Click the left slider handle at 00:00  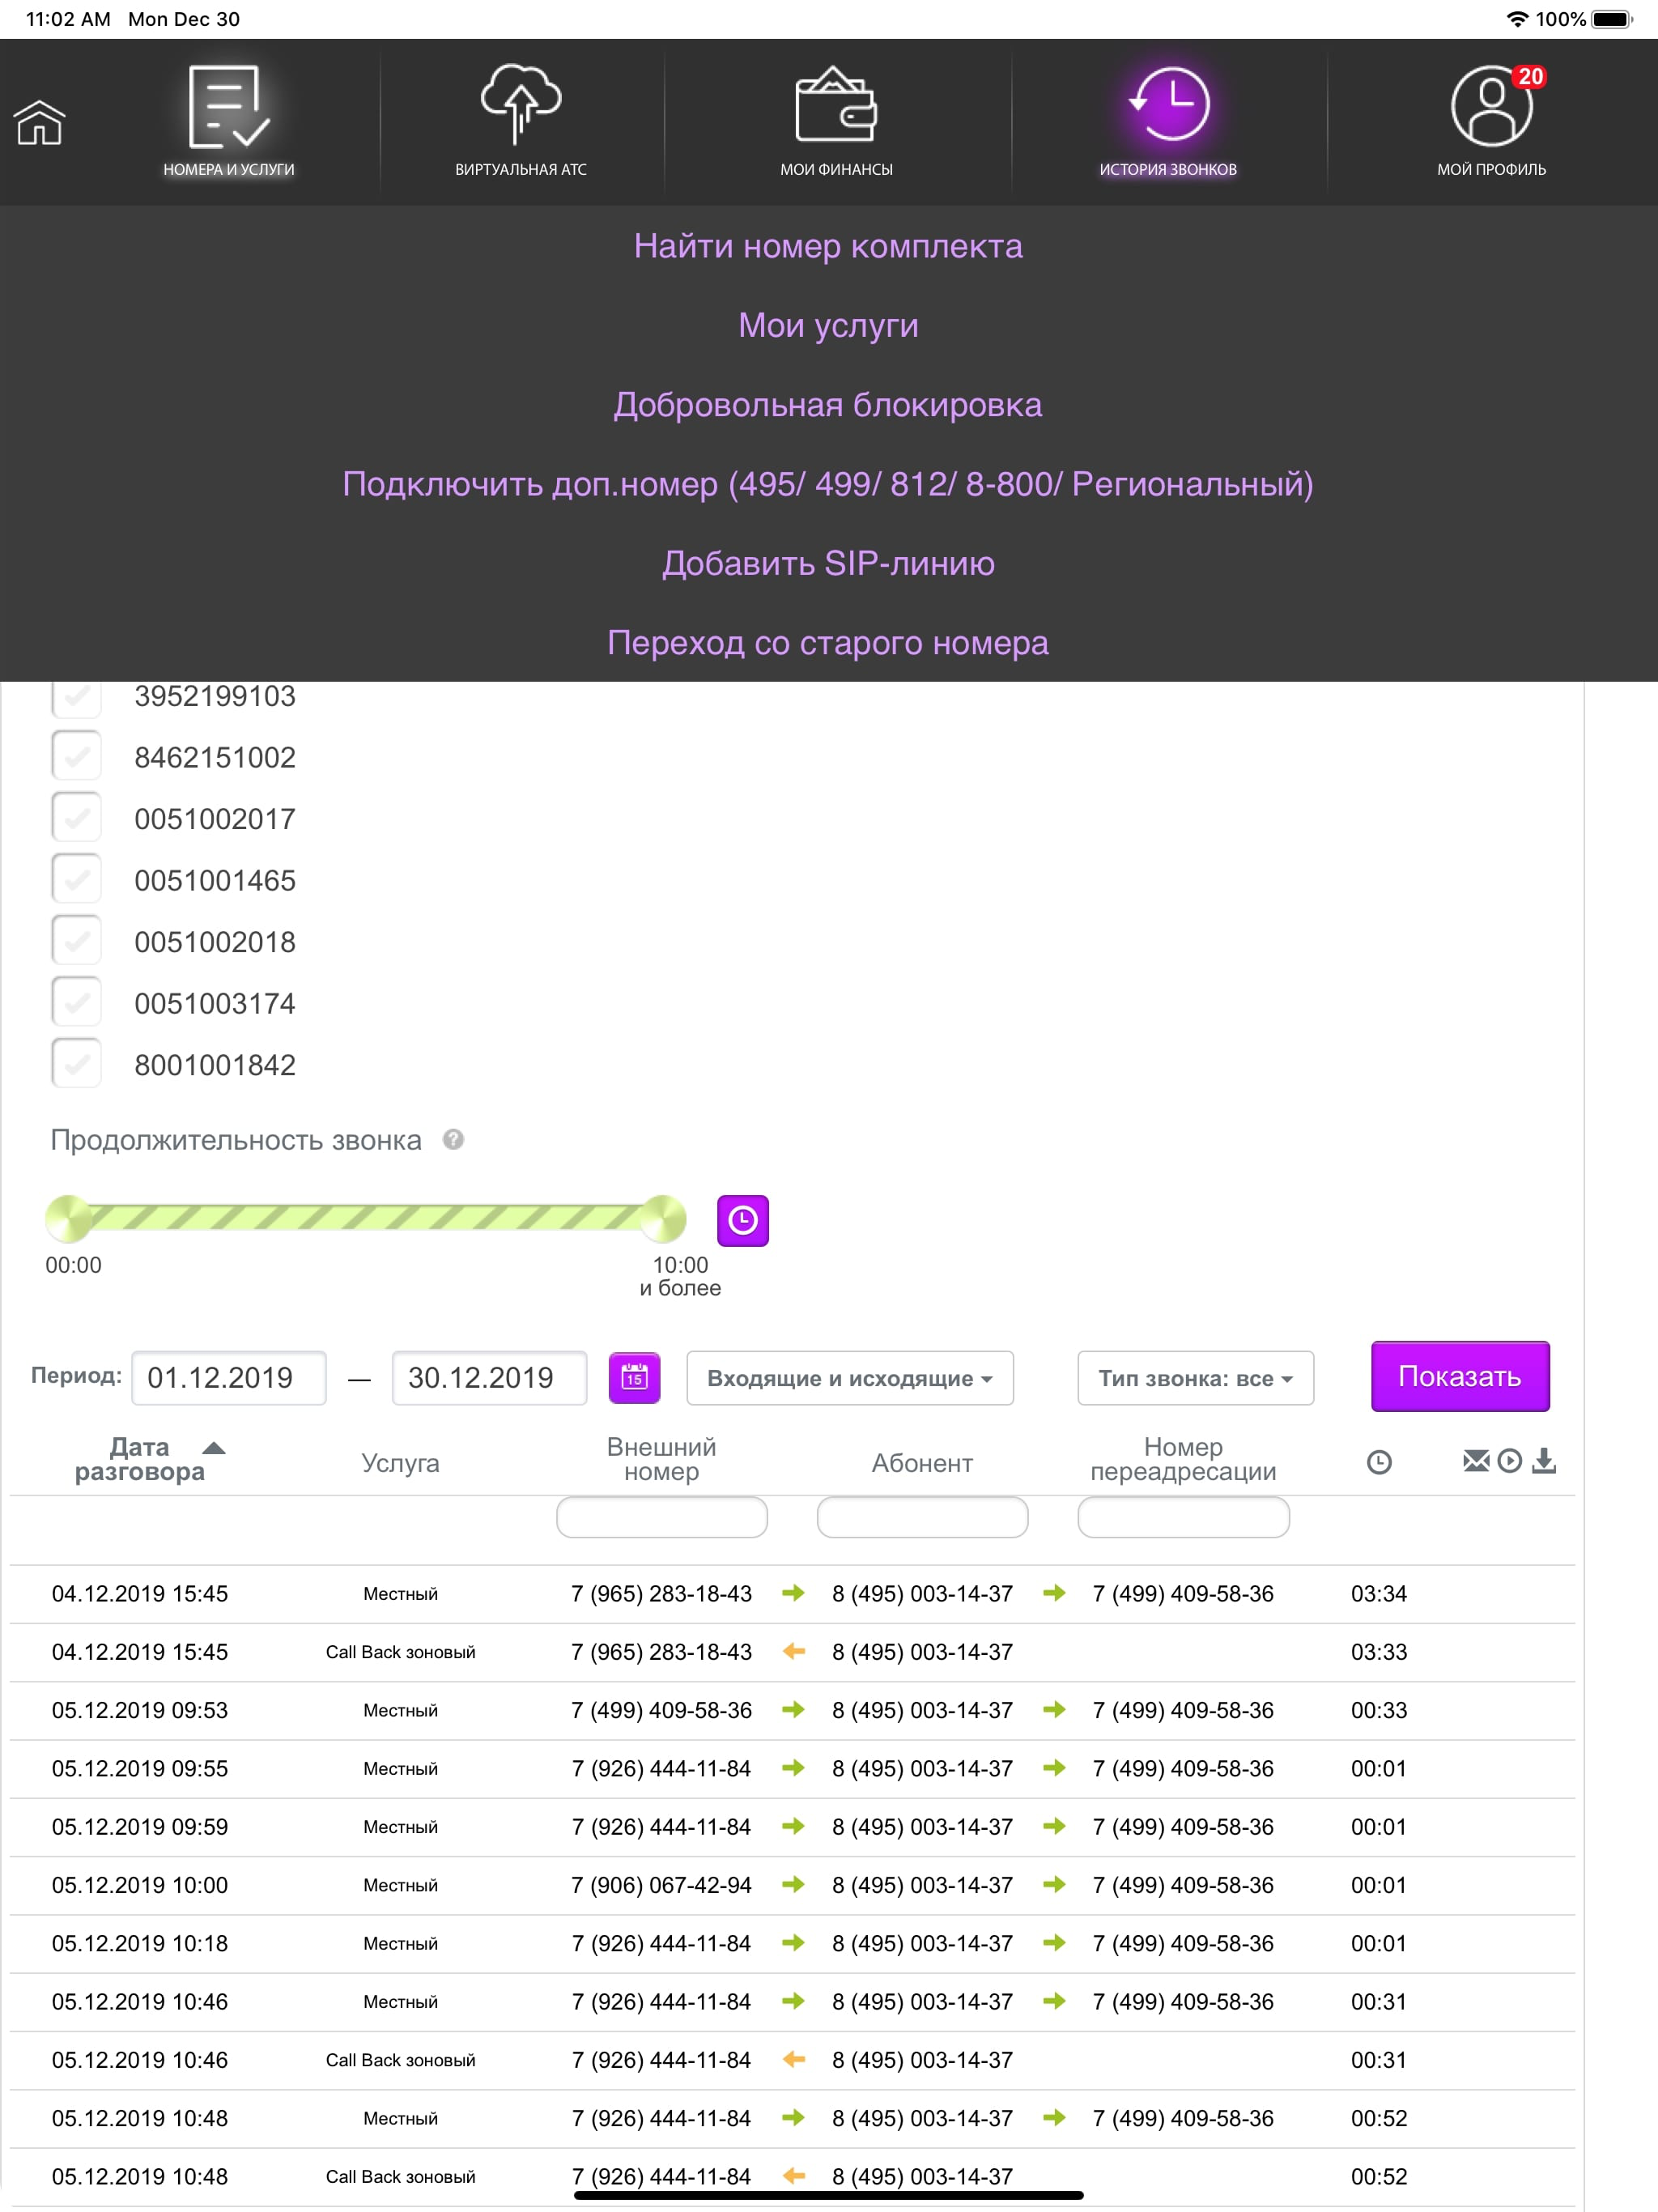pos(69,1219)
